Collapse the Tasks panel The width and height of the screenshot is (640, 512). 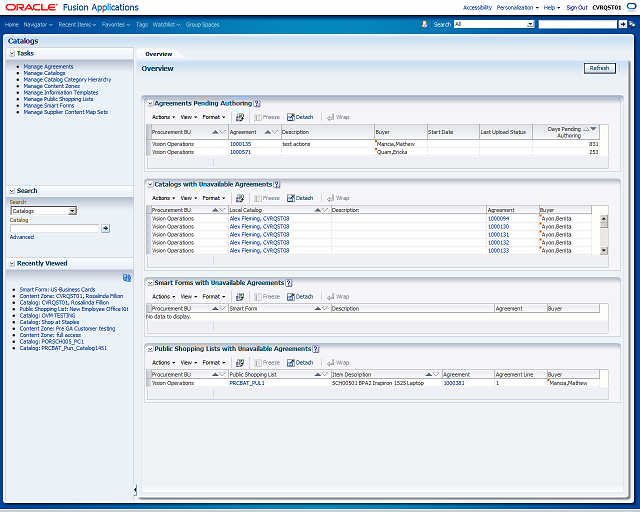pyautogui.click(x=12, y=53)
